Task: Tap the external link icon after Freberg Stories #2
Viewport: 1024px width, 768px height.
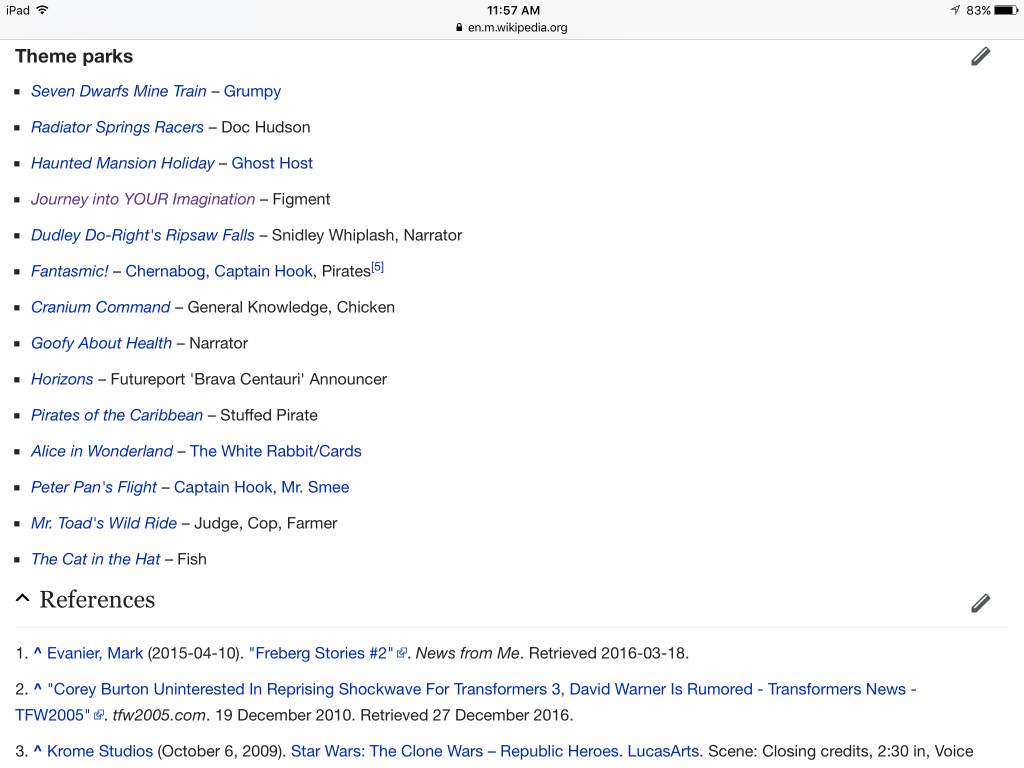Action: pos(402,654)
